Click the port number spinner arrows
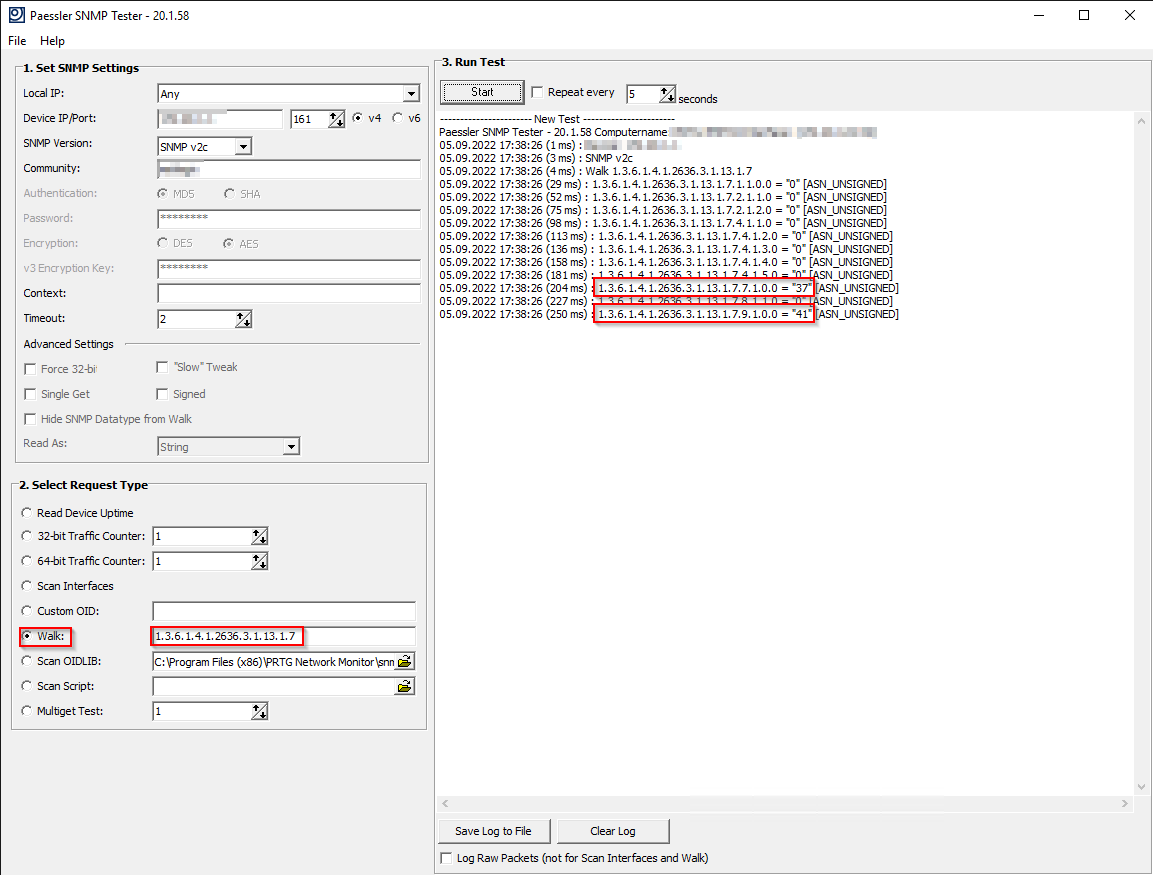 [x=336, y=119]
